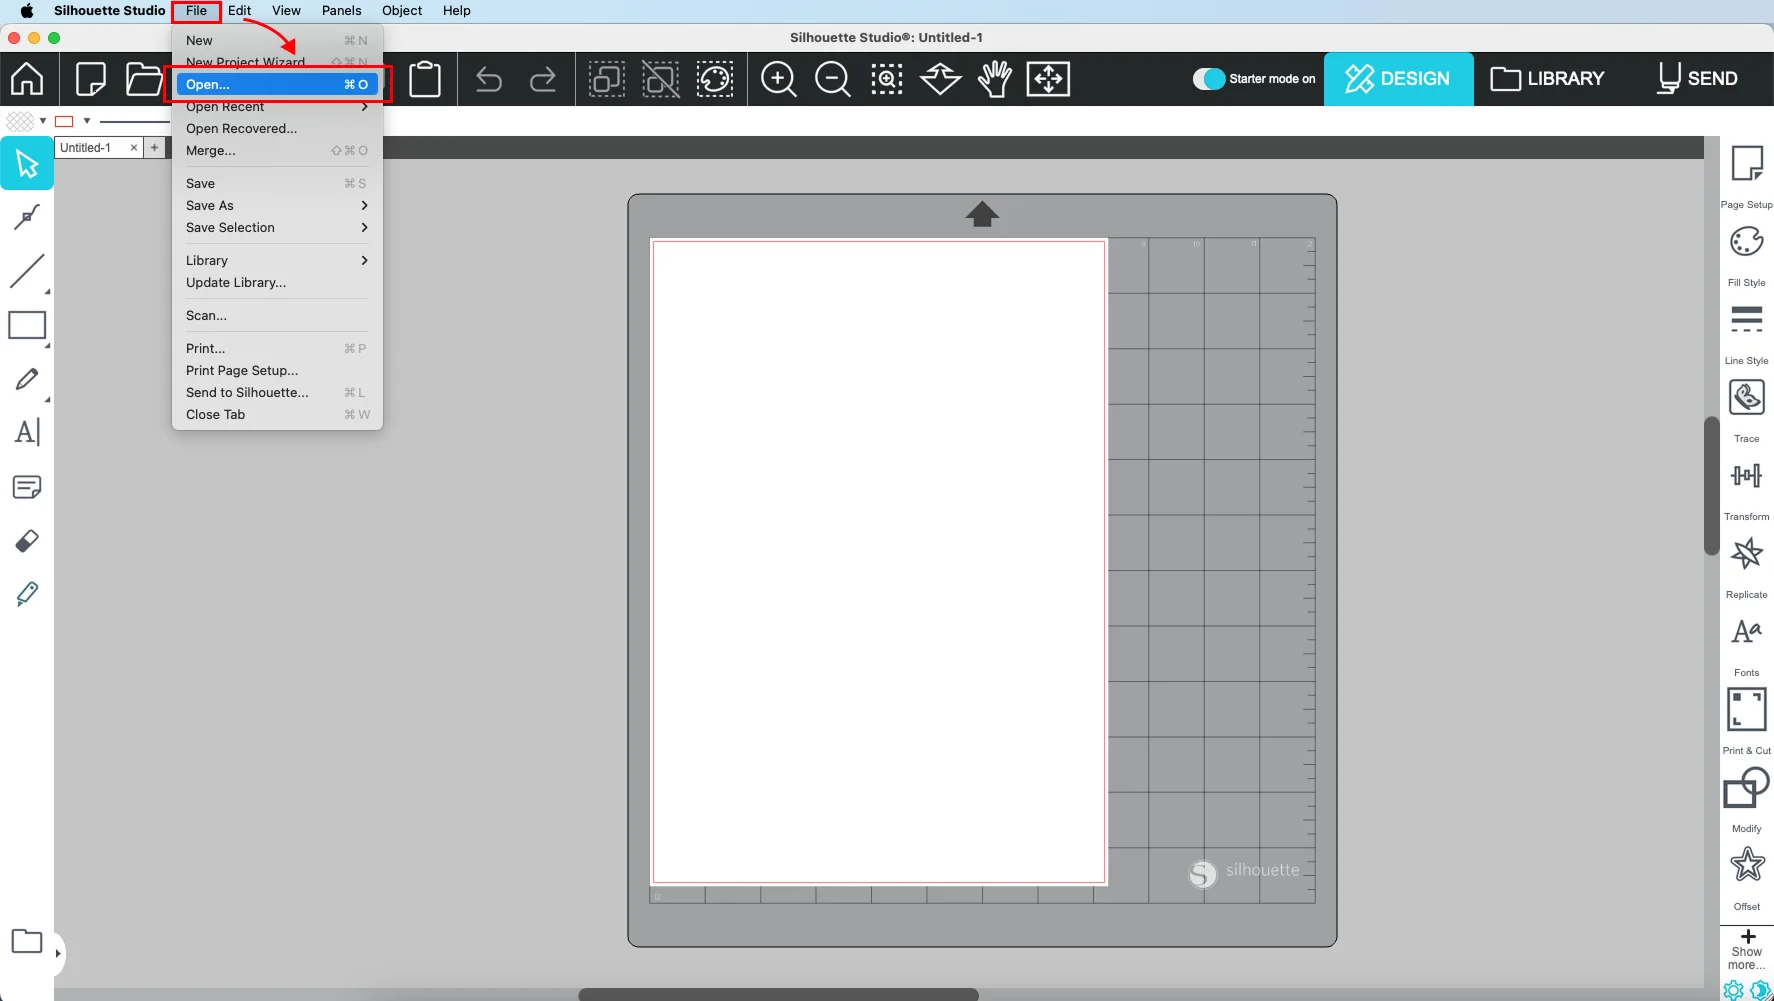Select the Text tool
Screen dimensions: 1774x1001
coord(27,433)
